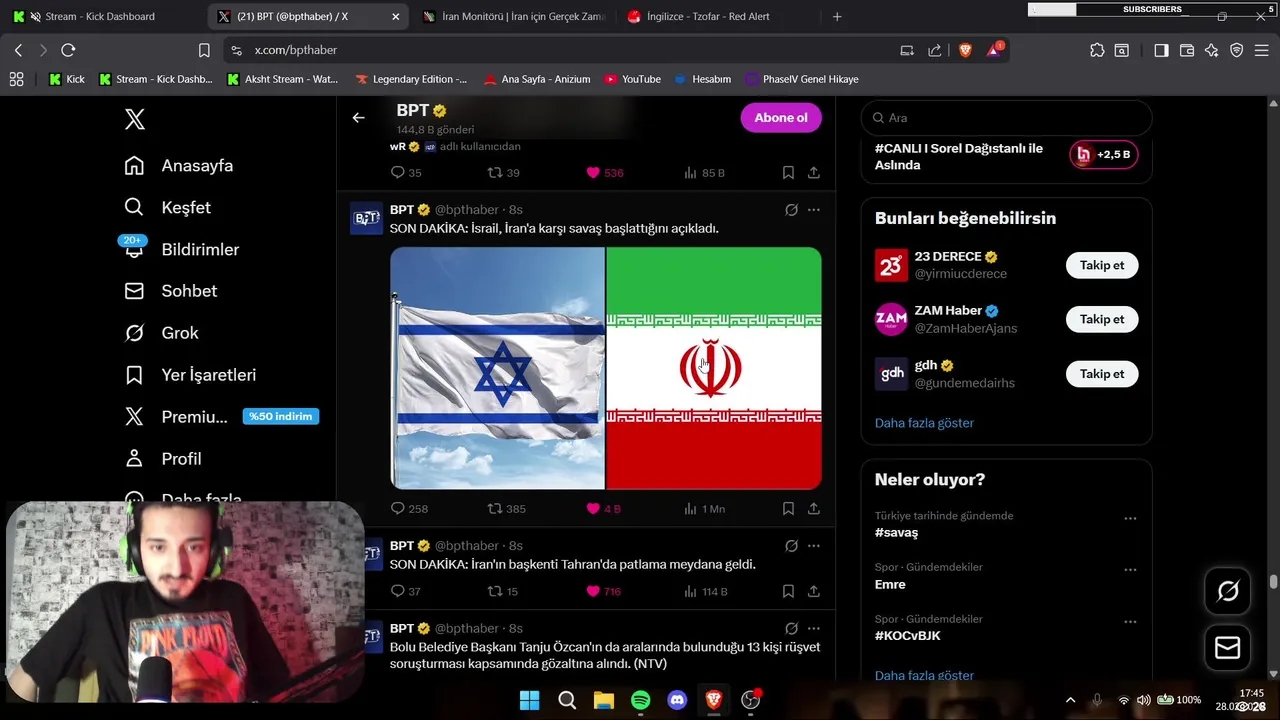Reply to Tahran patlama post
The image size is (1280, 720).
click(405, 592)
